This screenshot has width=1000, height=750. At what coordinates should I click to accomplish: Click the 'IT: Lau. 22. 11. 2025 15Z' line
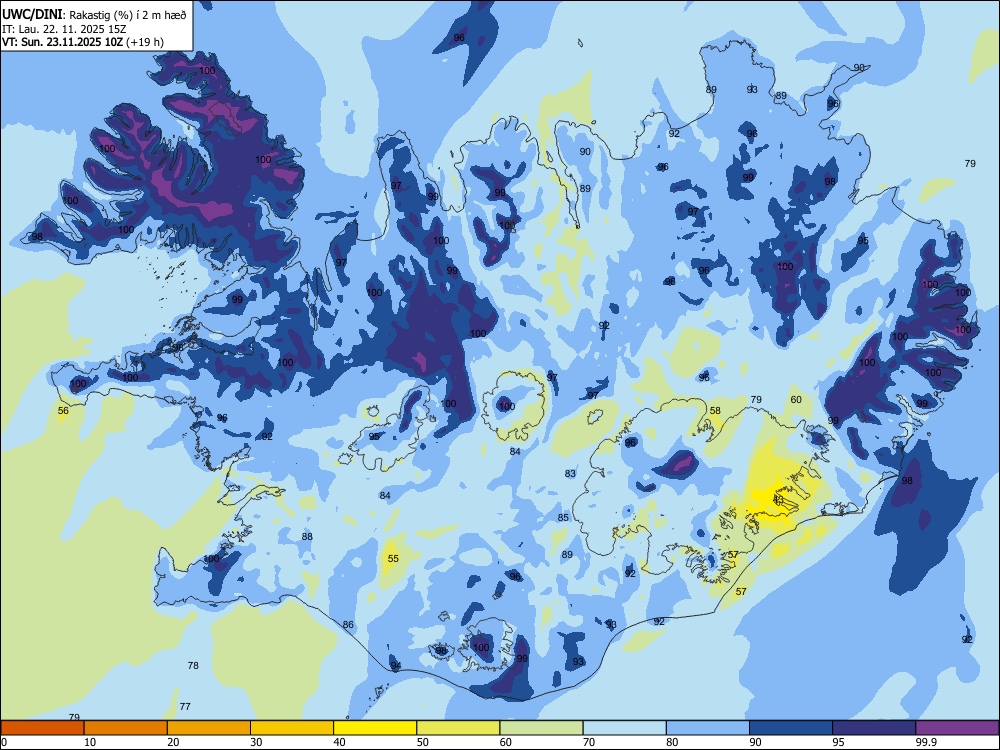64,29
